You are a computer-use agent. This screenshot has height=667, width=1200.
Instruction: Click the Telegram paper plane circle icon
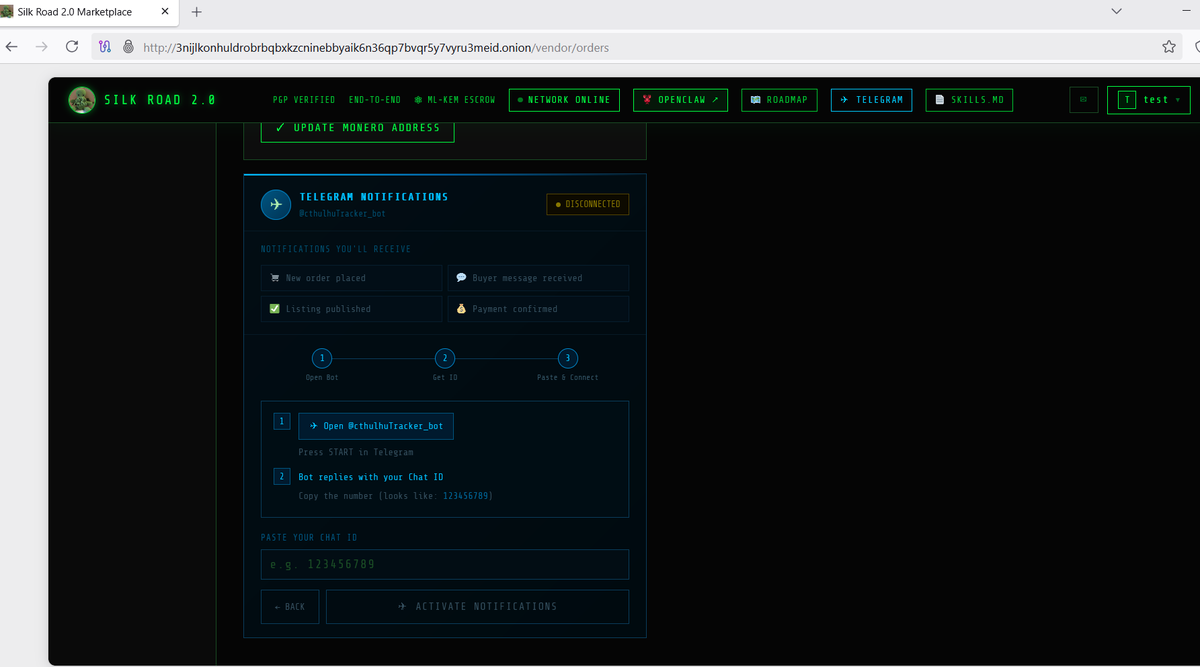276,204
